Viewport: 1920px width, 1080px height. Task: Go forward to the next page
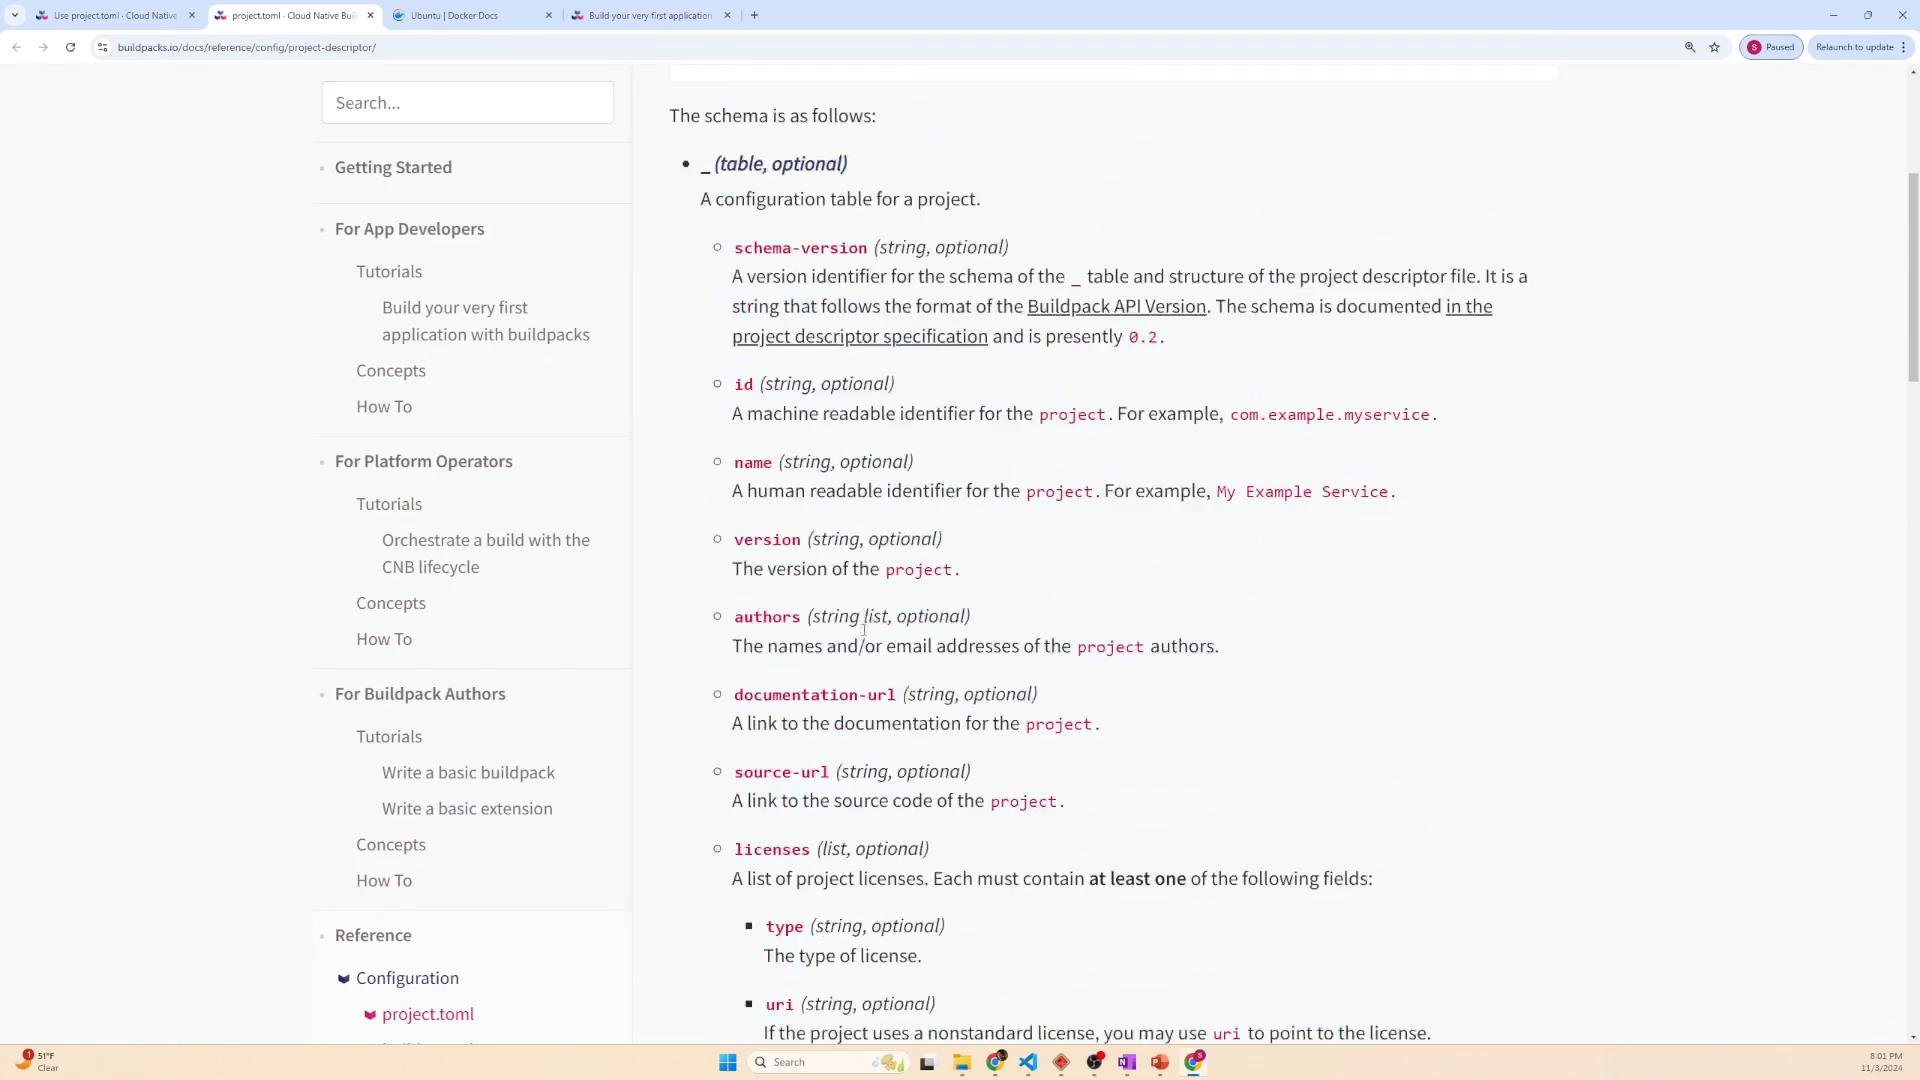coord(43,47)
